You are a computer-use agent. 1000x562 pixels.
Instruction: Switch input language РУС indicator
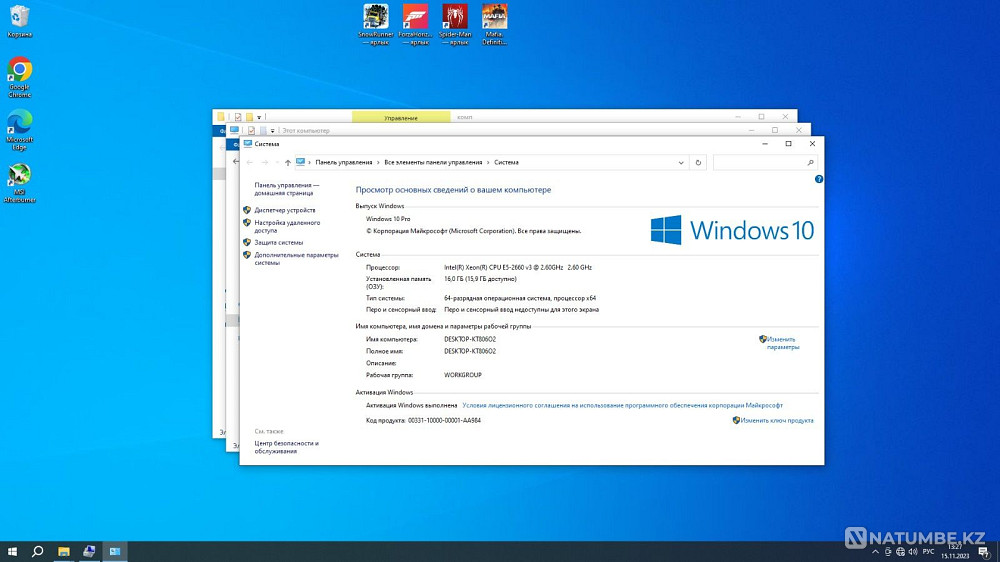click(929, 552)
